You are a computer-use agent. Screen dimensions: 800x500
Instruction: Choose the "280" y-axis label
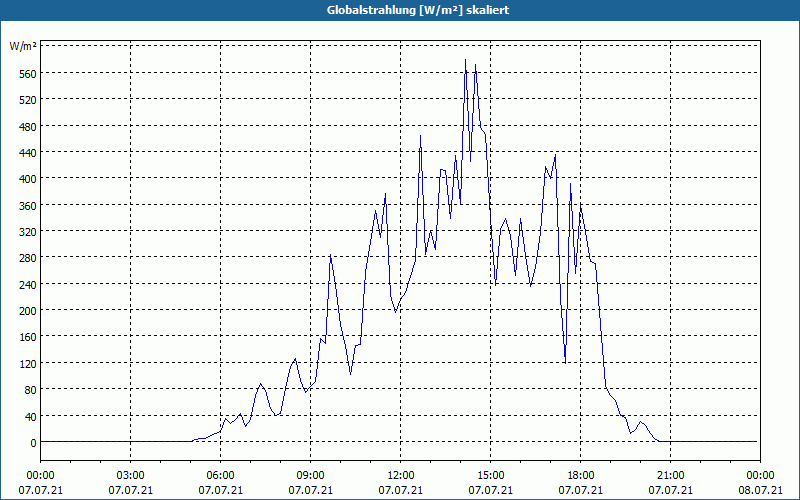pyautogui.click(x=29, y=258)
